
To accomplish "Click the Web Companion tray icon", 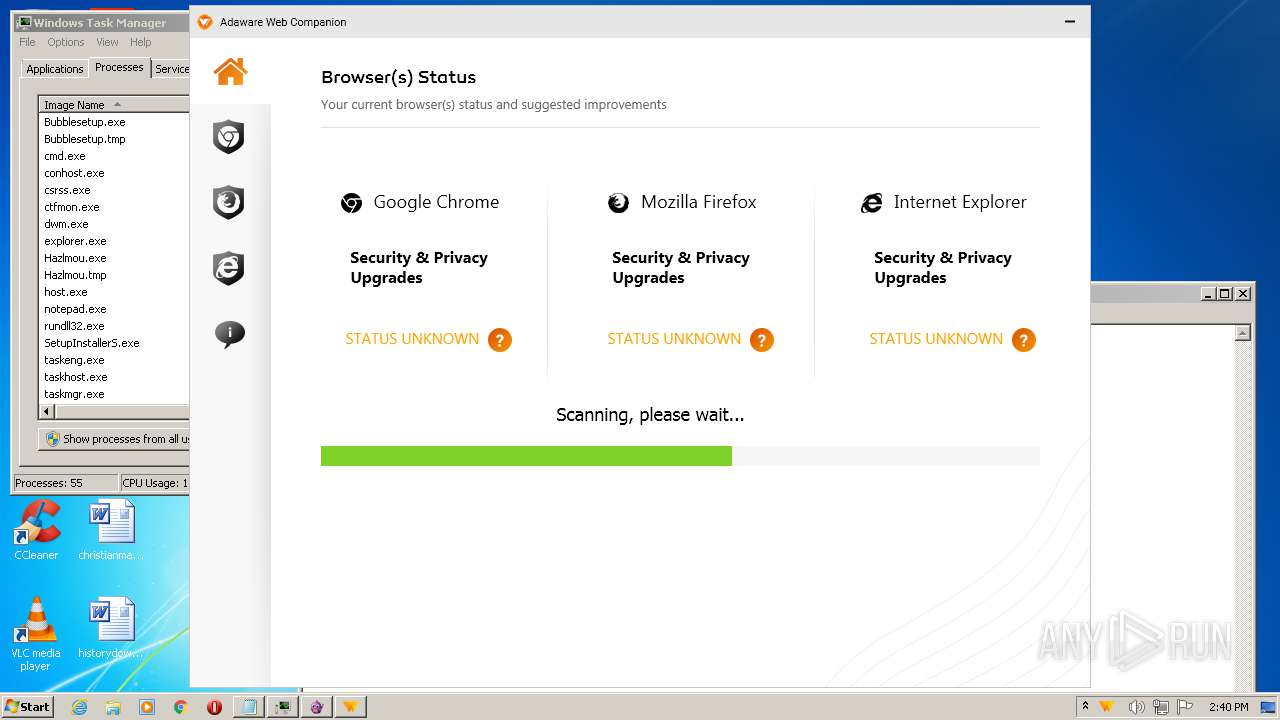I will [1107, 707].
